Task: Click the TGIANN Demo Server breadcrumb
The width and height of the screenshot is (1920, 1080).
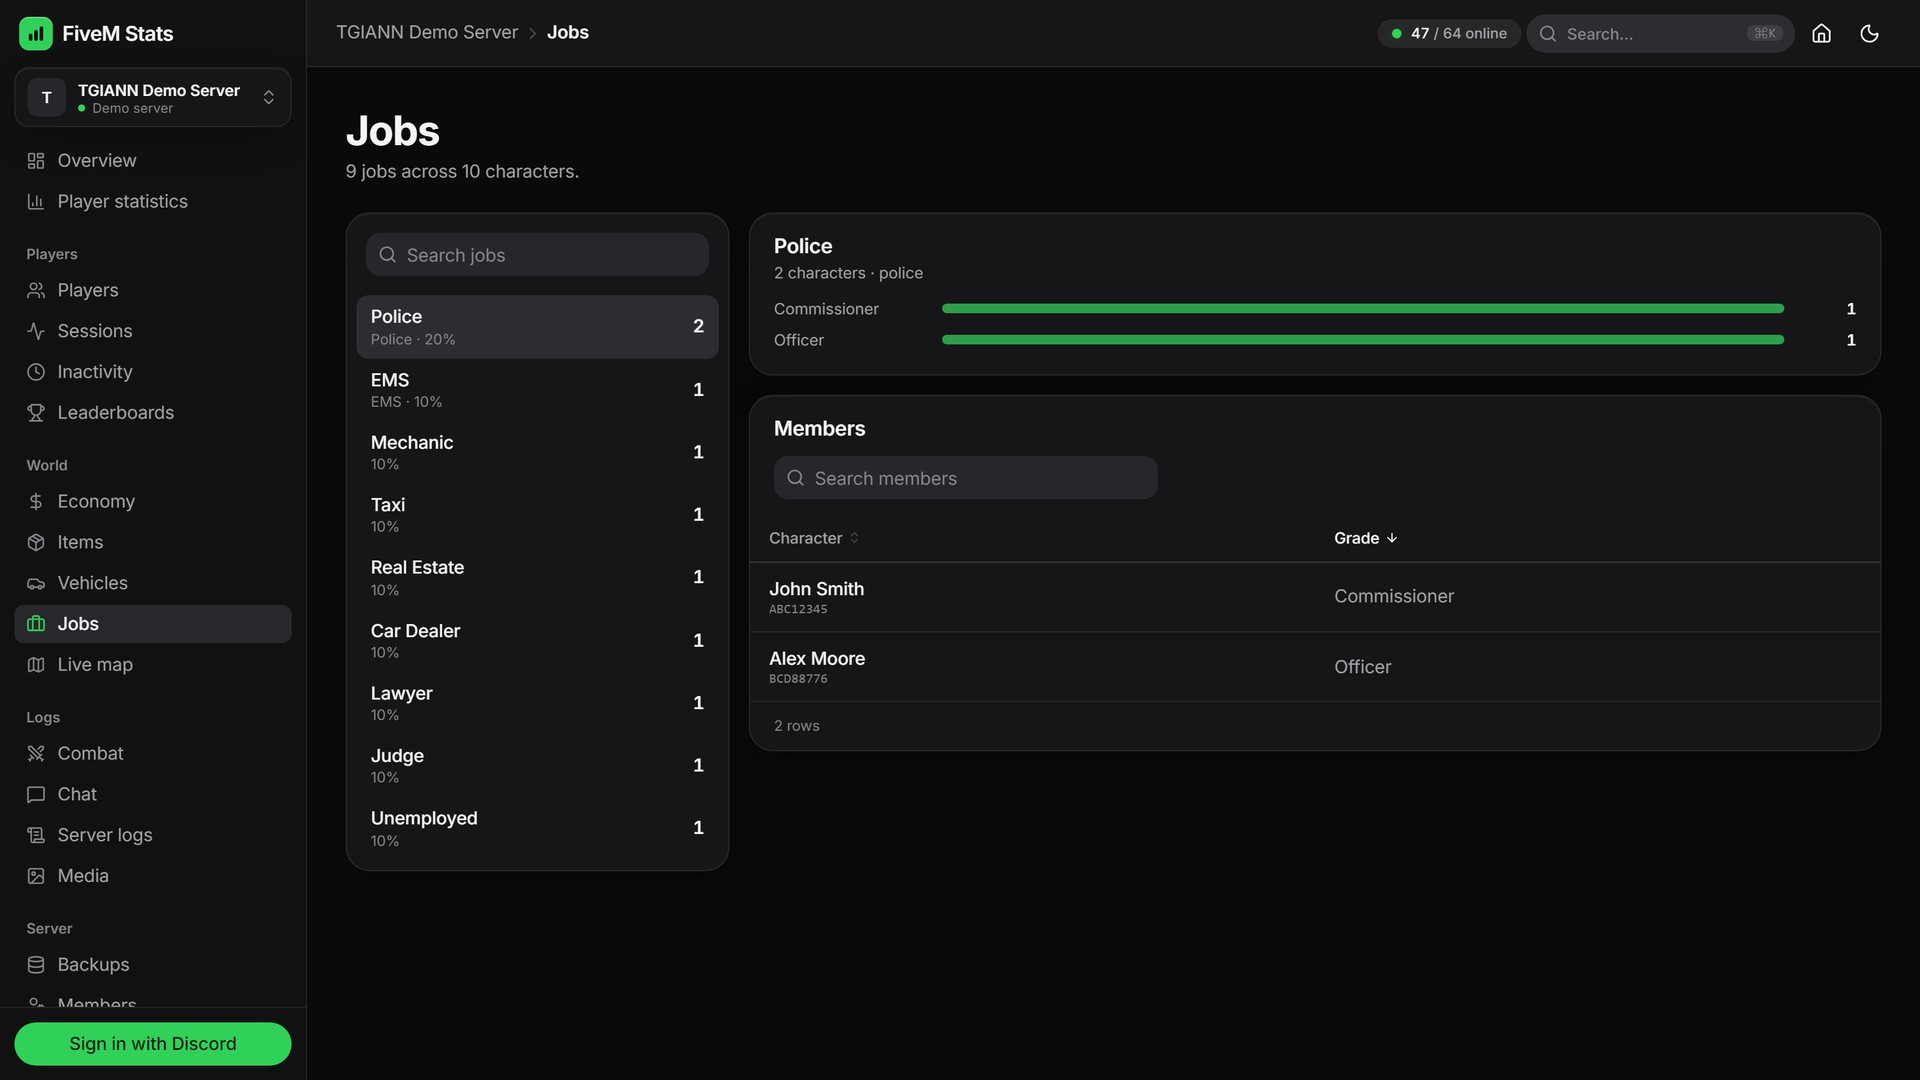Action: 427,32
